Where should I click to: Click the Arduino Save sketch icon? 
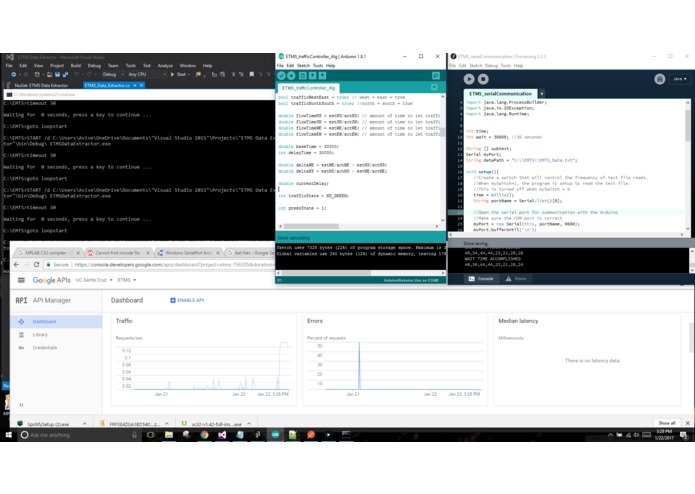322,76
